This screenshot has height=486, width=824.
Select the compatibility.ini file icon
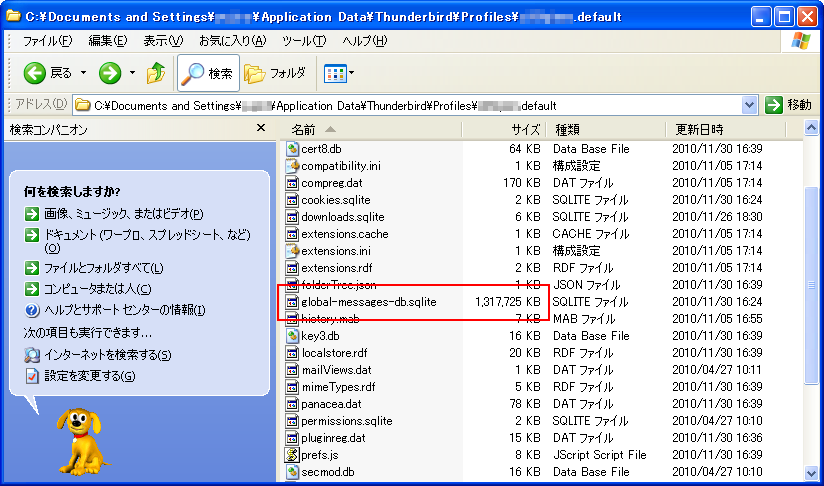(x=292, y=166)
